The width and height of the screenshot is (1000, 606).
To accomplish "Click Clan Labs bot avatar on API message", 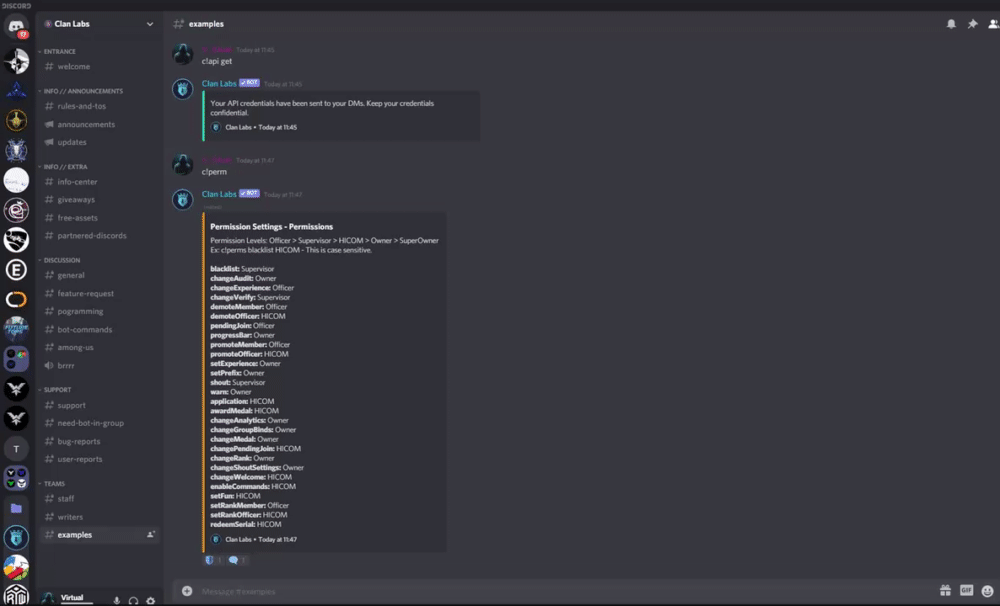I will [182, 89].
